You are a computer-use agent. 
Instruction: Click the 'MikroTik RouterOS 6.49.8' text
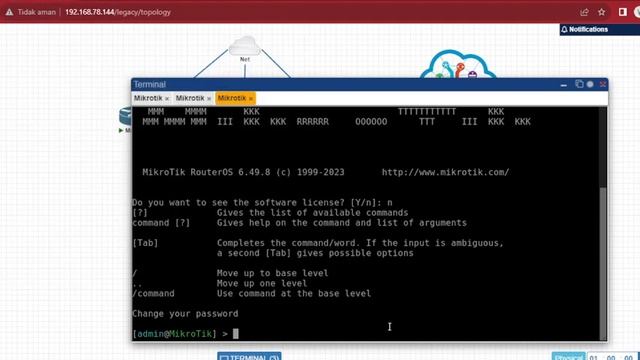pyautogui.click(x=206, y=172)
